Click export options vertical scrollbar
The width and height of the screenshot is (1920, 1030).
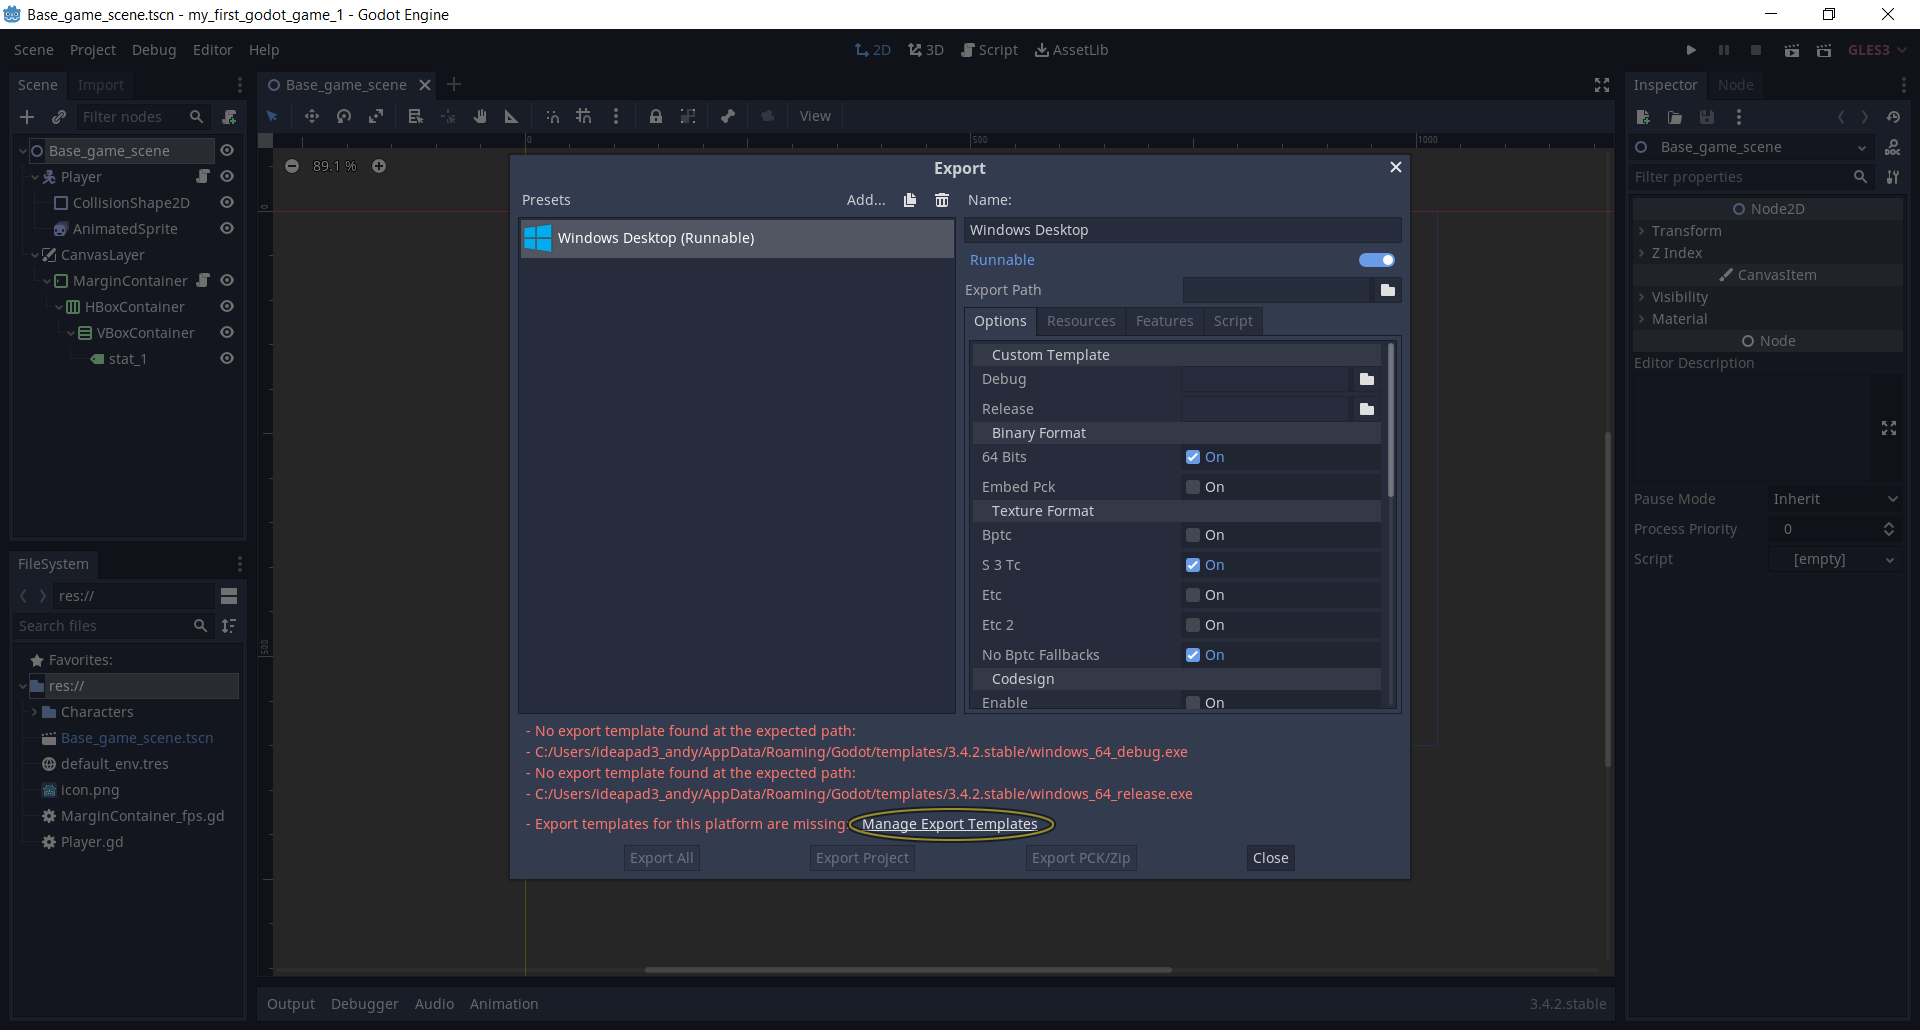1390,420
